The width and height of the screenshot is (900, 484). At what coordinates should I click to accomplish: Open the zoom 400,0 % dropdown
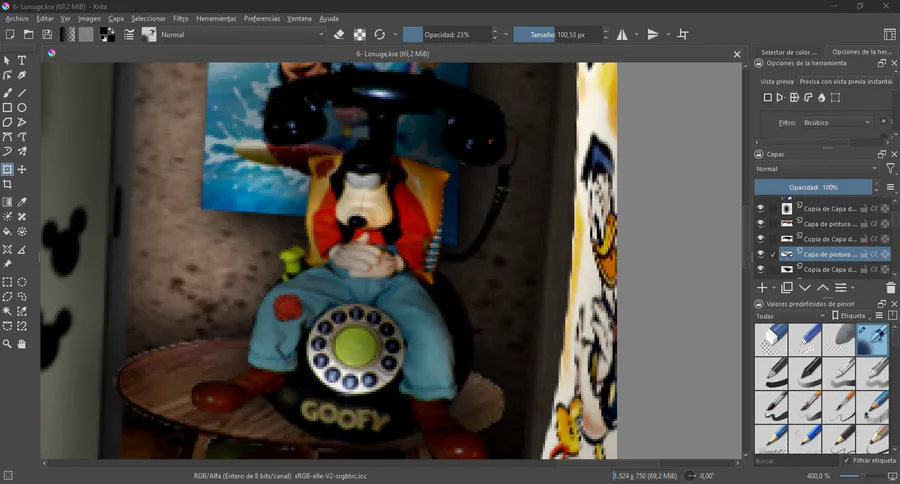coord(818,476)
